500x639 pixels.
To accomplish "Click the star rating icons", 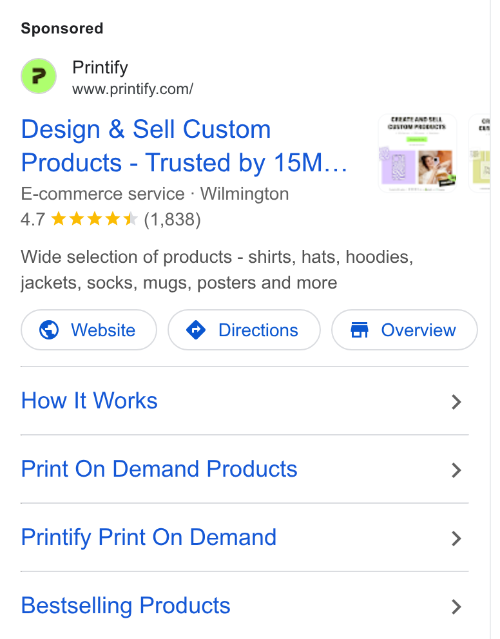I will pos(94,219).
